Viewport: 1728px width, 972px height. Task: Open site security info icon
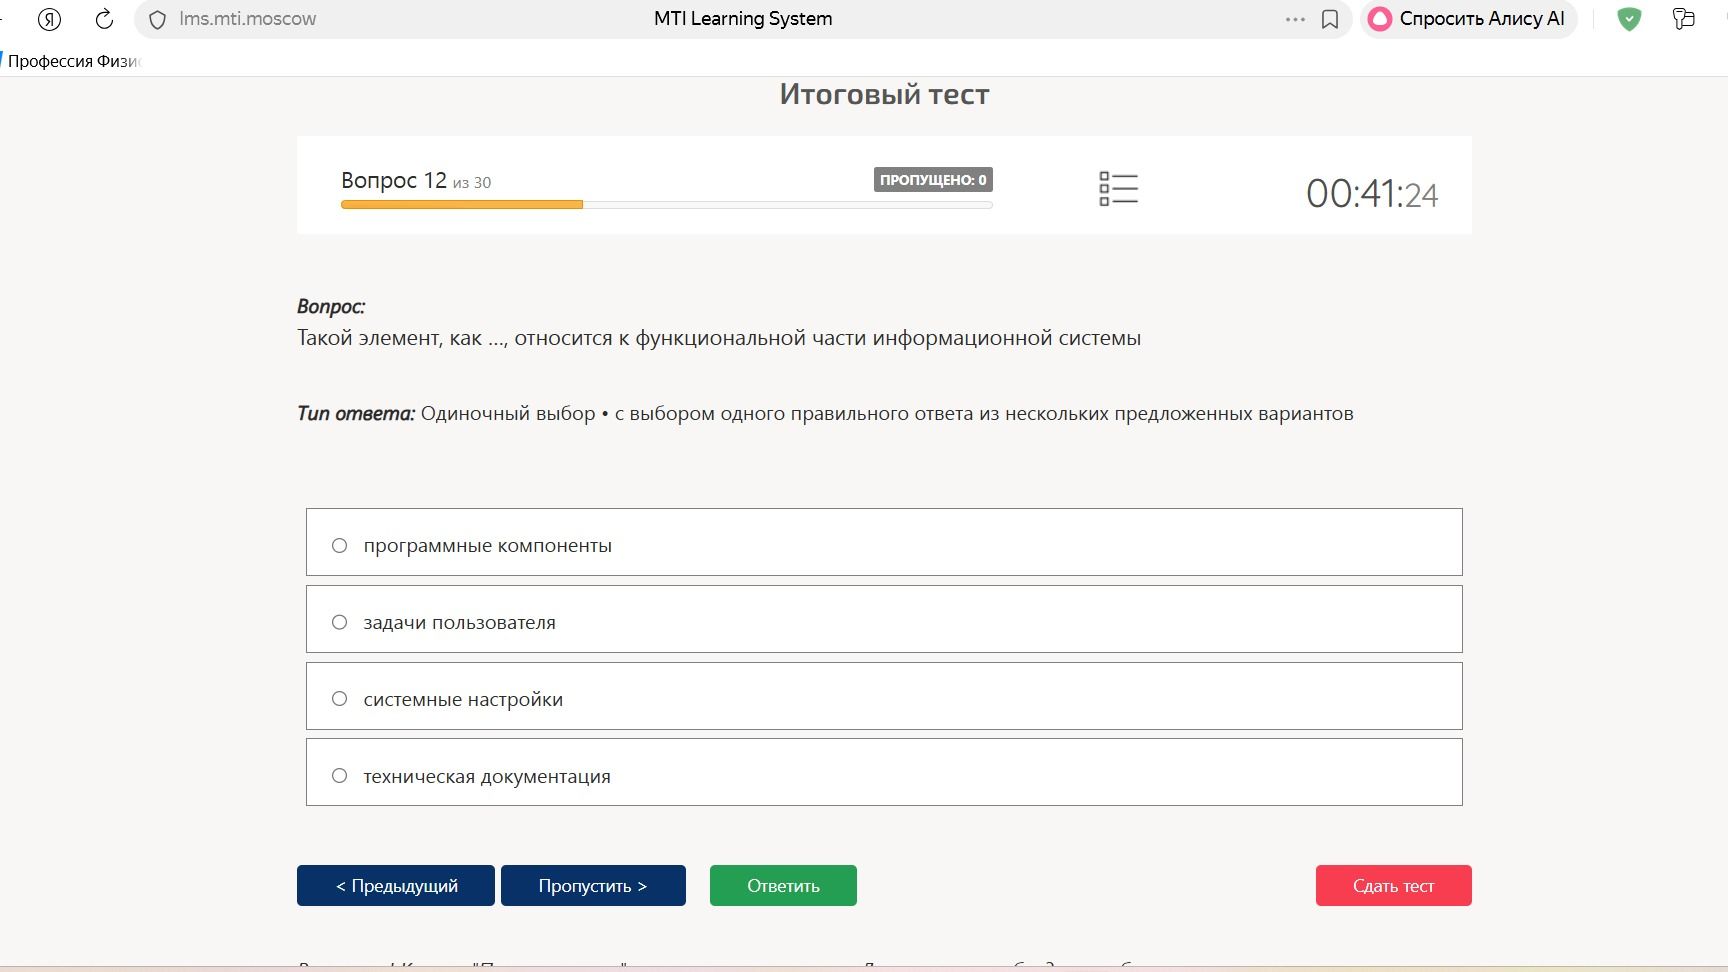(157, 19)
